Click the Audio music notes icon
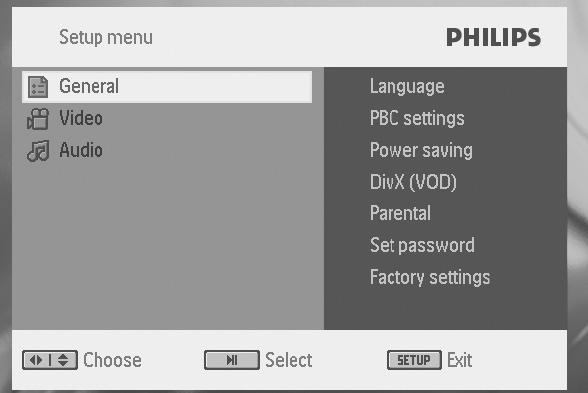 point(38,151)
